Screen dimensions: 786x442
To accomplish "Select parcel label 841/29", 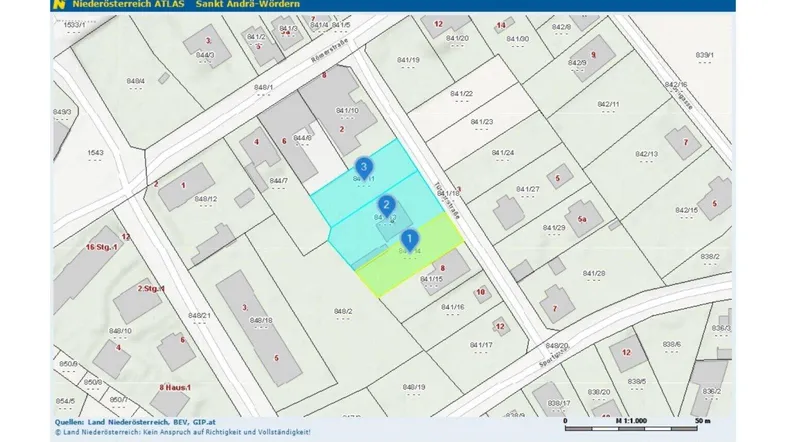I will [553, 228].
